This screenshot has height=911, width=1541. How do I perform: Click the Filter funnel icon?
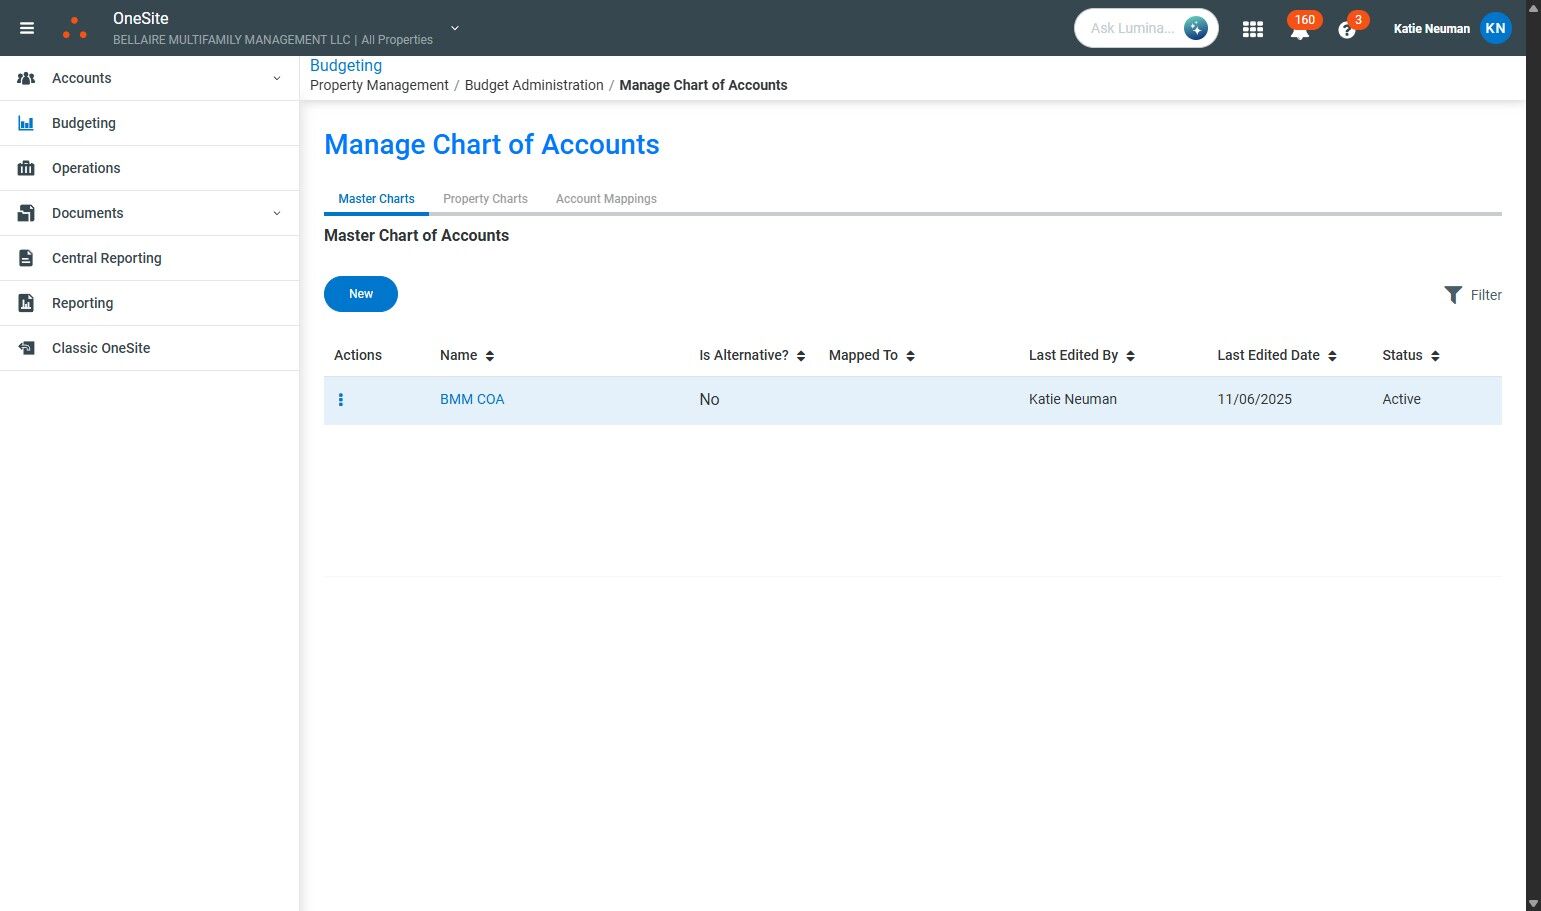tap(1453, 294)
